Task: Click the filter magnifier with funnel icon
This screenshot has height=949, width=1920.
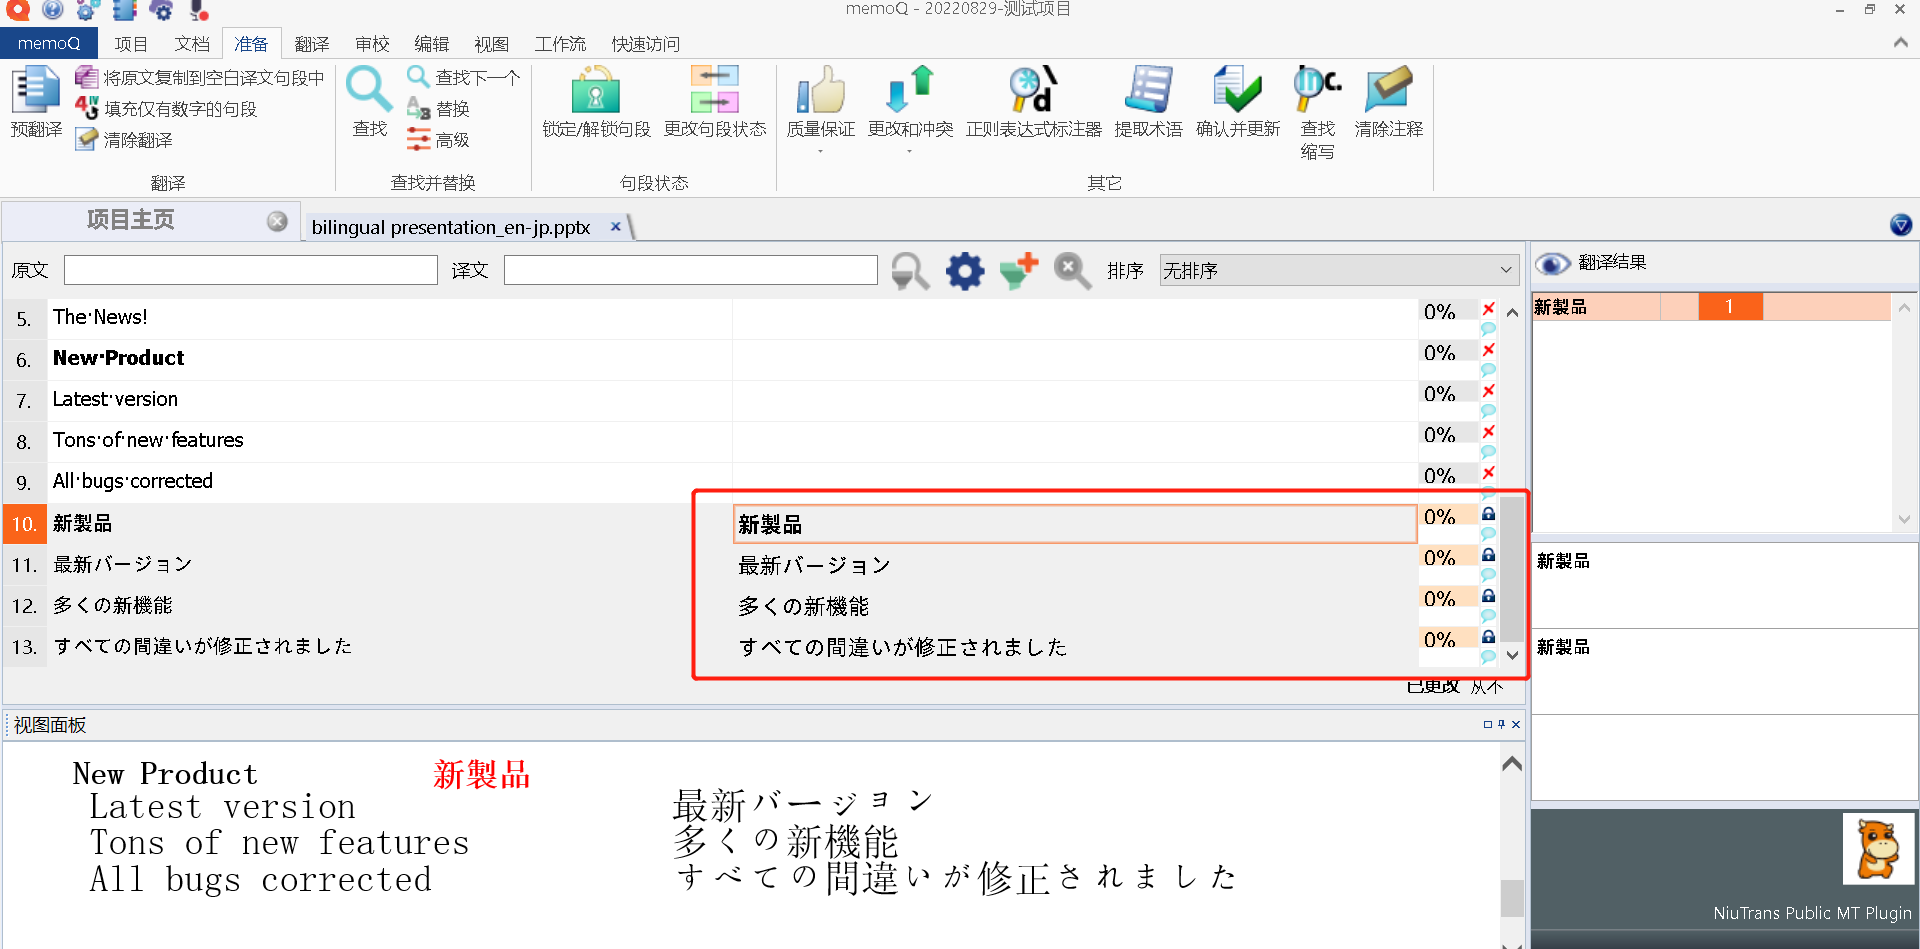Action: pos(910,270)
